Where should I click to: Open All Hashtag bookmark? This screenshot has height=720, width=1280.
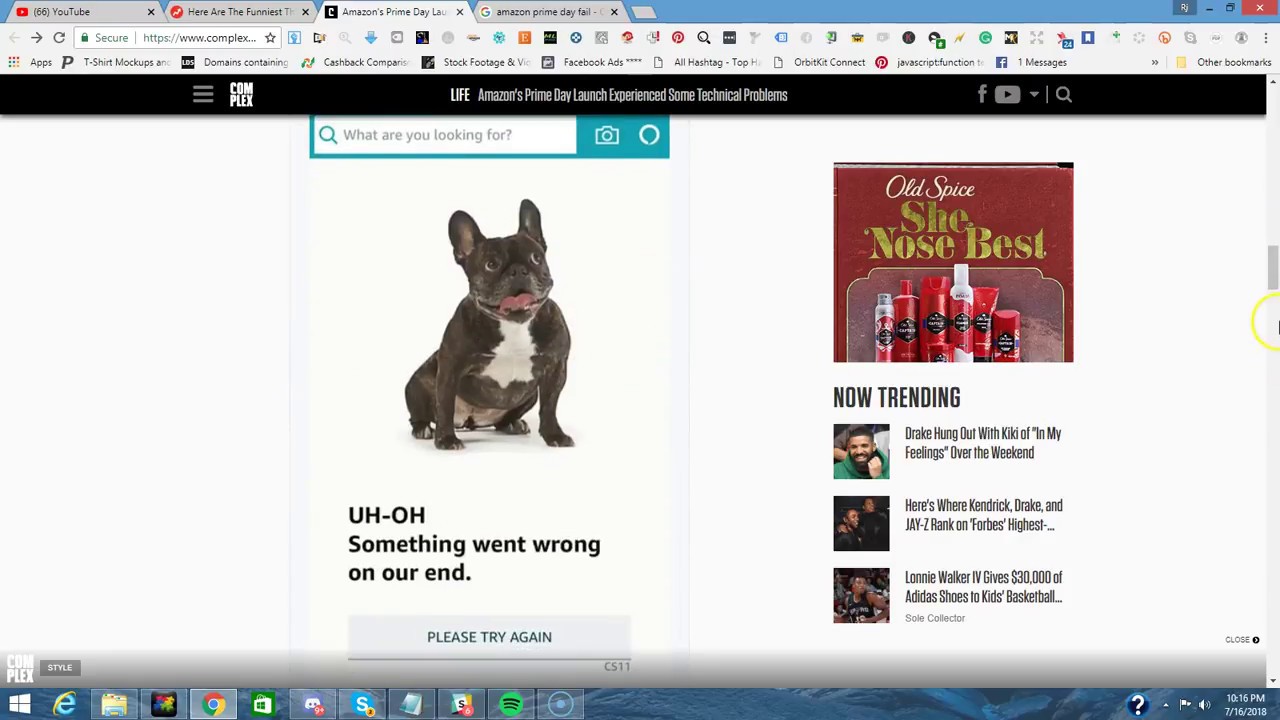707,62
